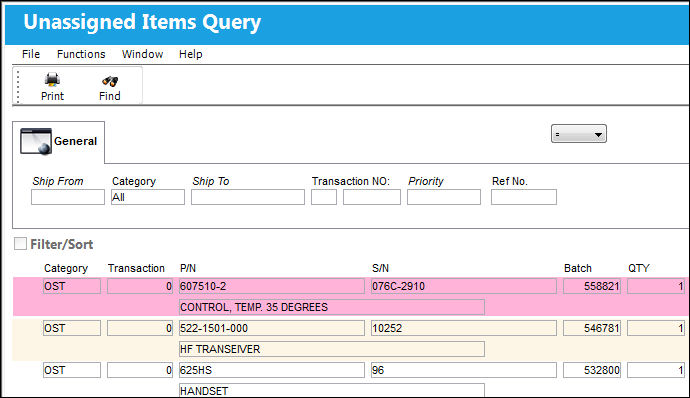Select description HANDSET
The image size is (690, 398).
[332, 391]
